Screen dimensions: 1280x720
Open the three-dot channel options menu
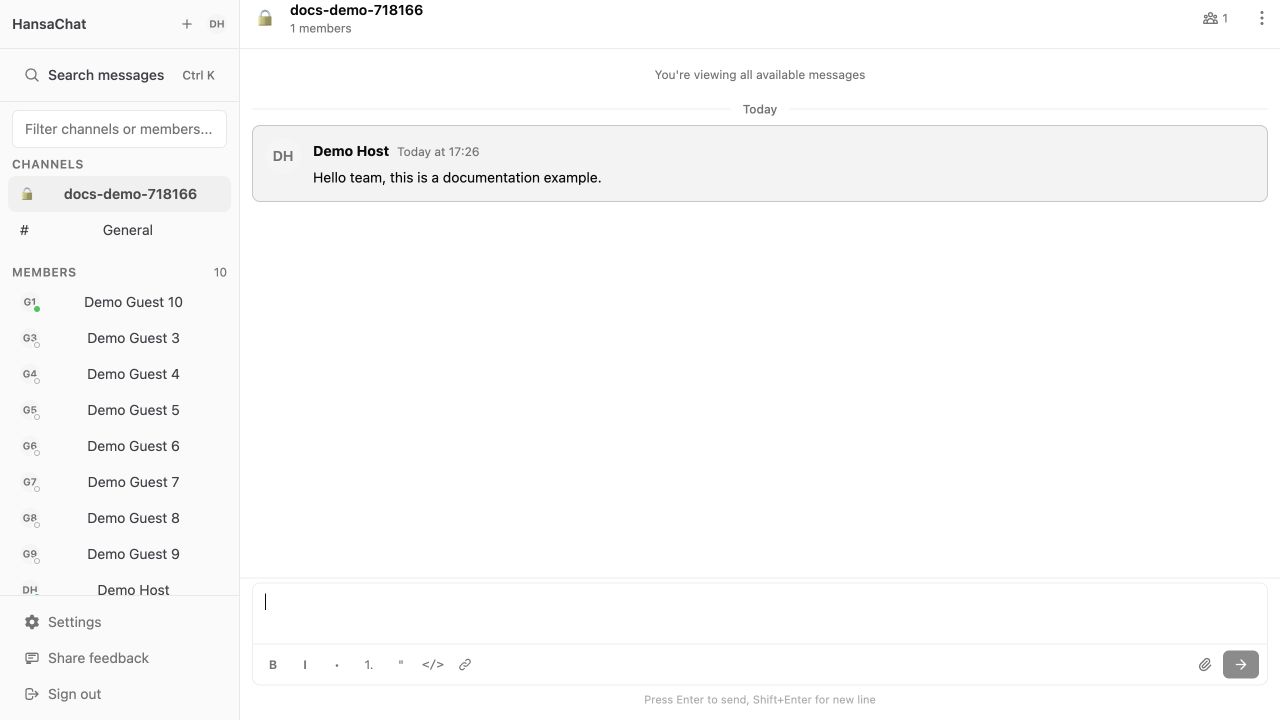[1261, 18]
